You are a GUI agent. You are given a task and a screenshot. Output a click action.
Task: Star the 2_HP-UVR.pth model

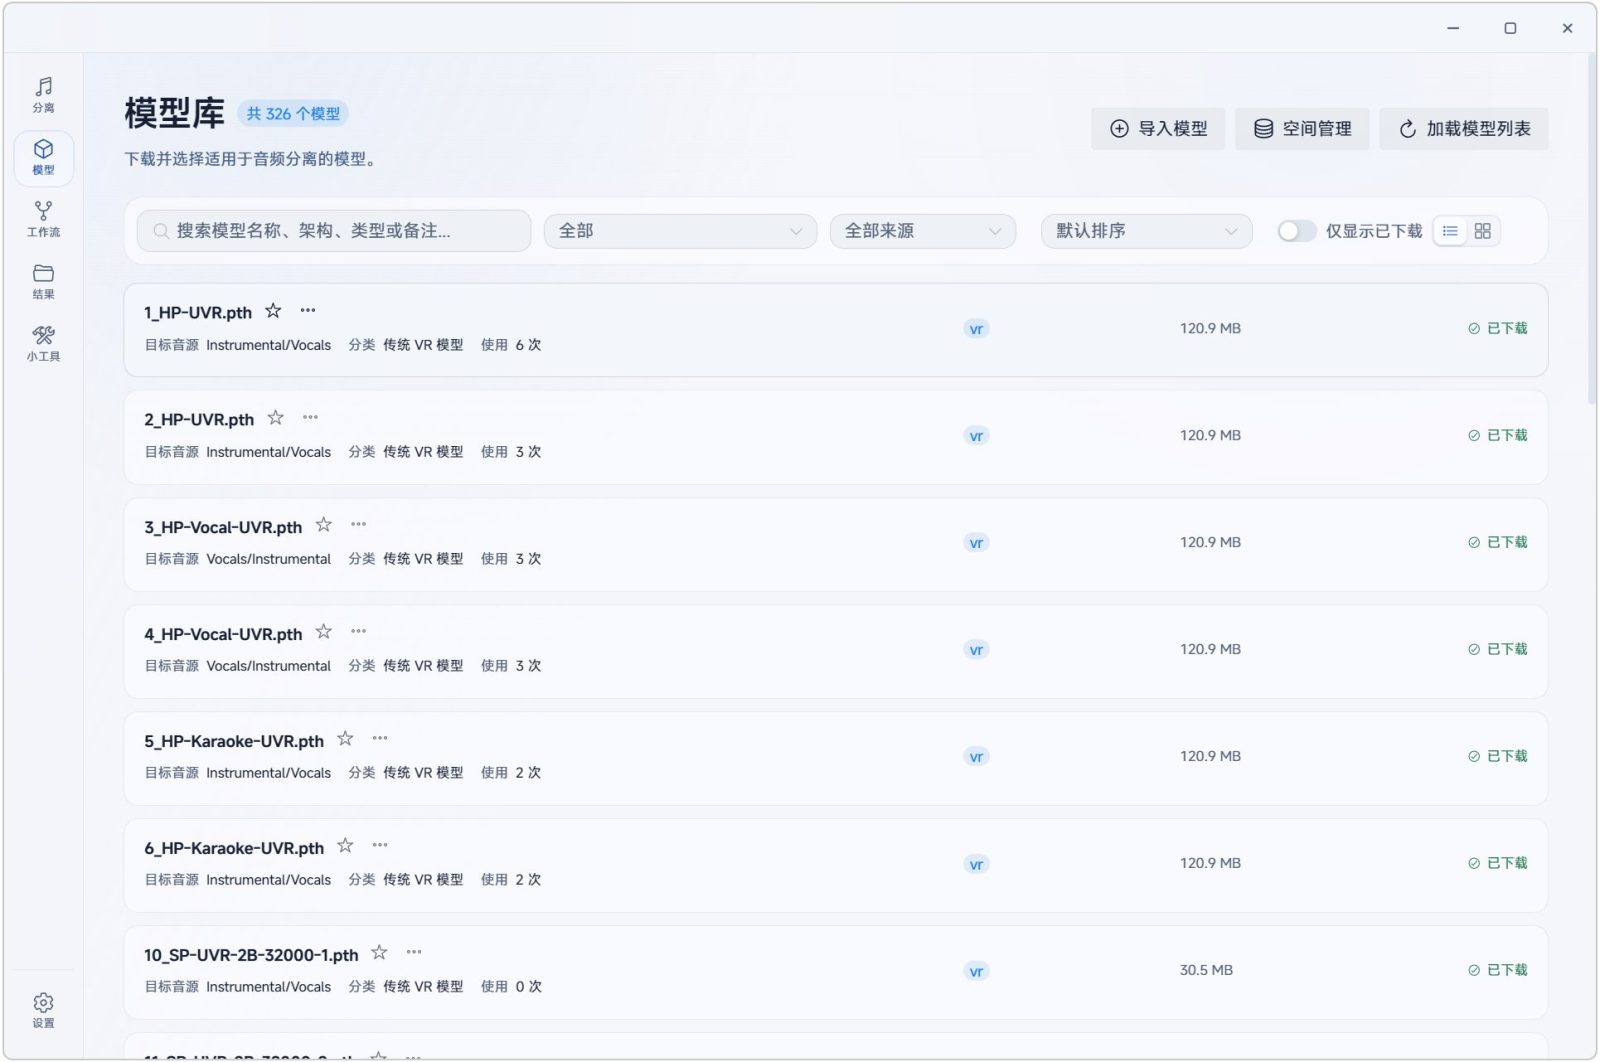[276, 418]
